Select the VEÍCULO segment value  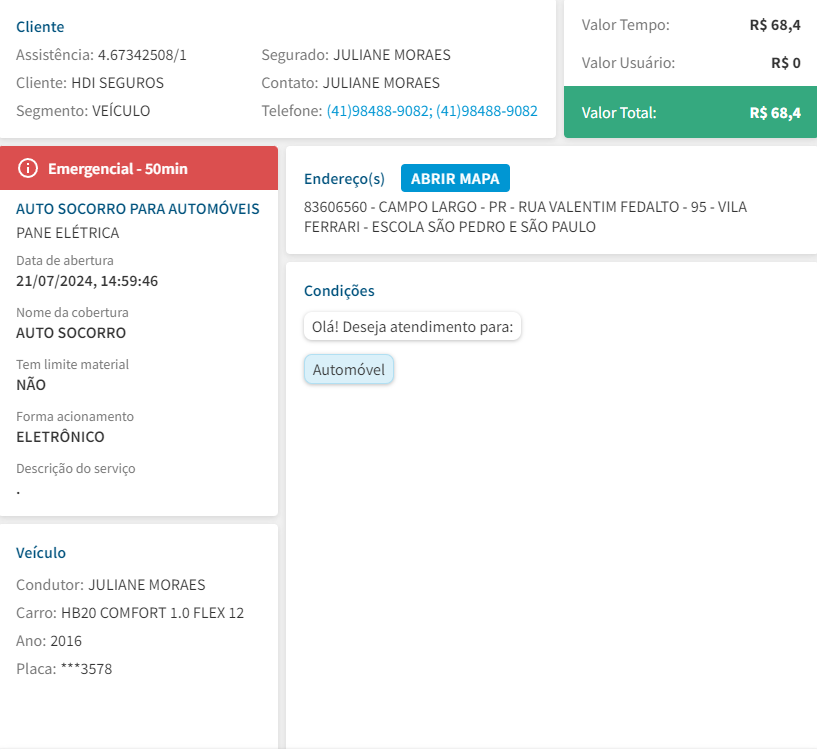[x=121, y=111]
